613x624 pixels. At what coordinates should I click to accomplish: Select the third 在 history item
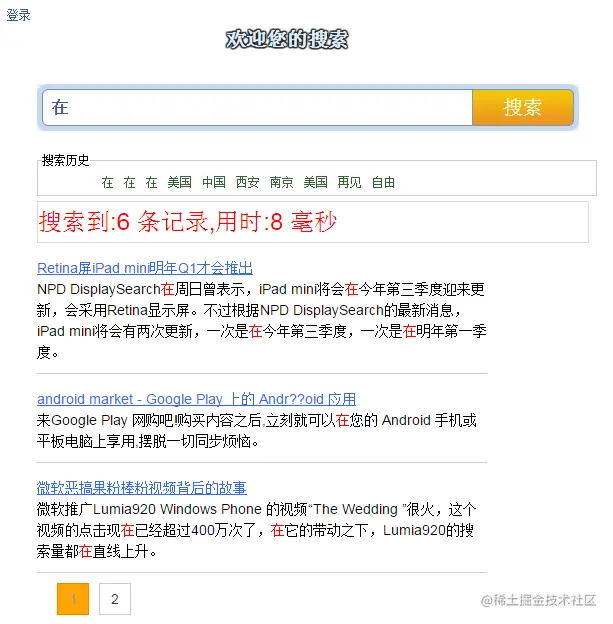coord(151,182)
